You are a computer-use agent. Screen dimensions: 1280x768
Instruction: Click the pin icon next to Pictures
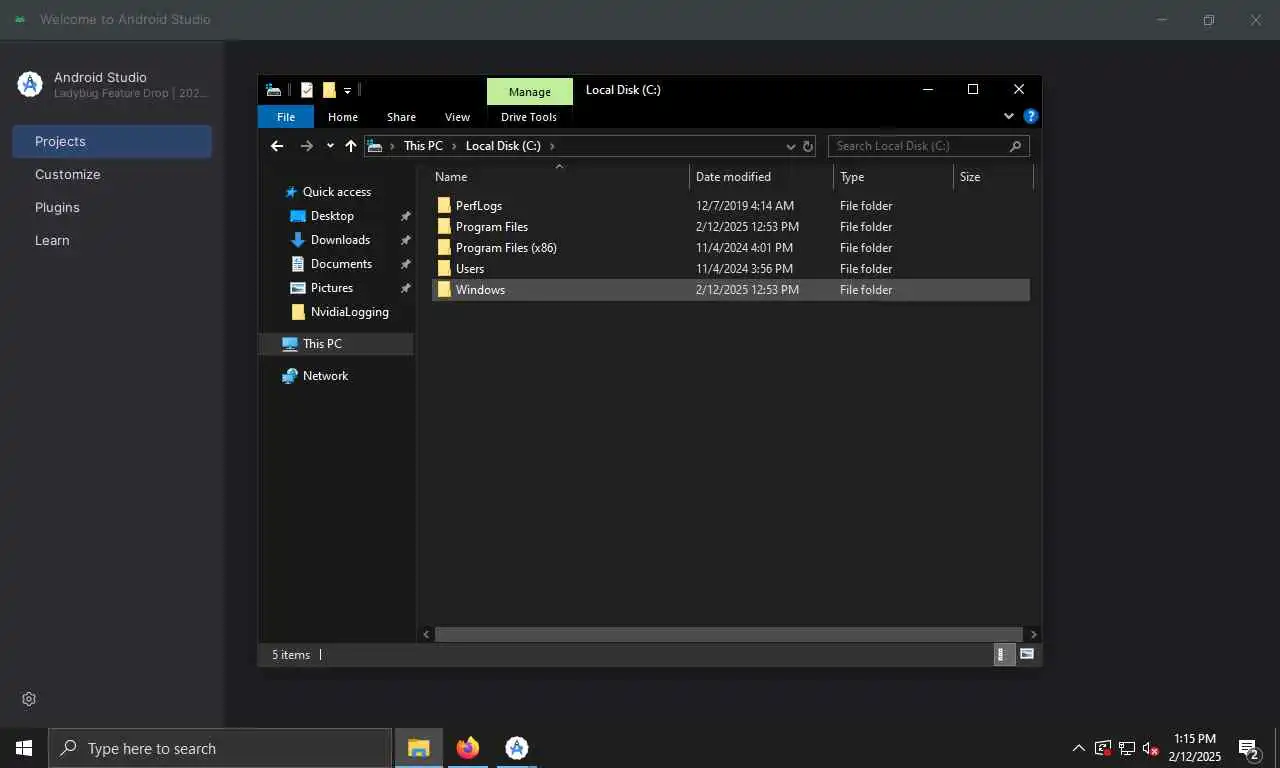(x=405, y=288)
